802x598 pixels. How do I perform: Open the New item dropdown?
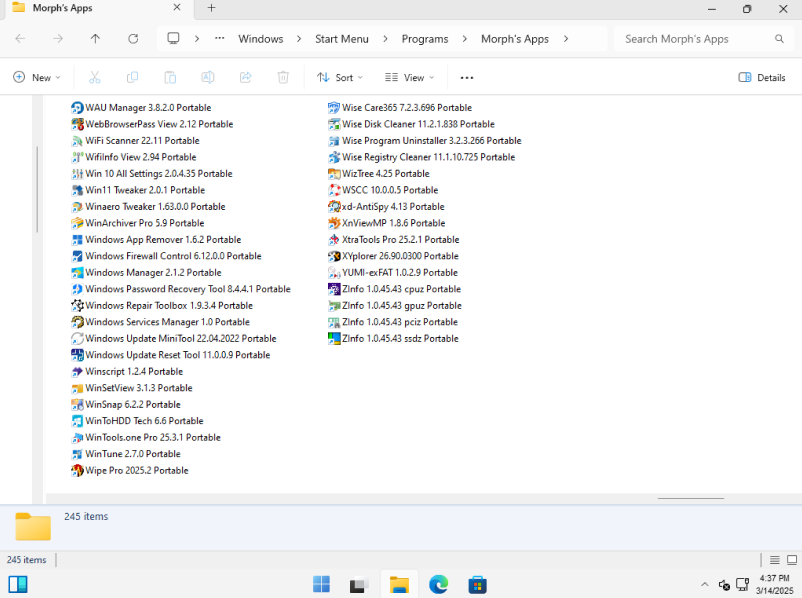pos(37,78)
